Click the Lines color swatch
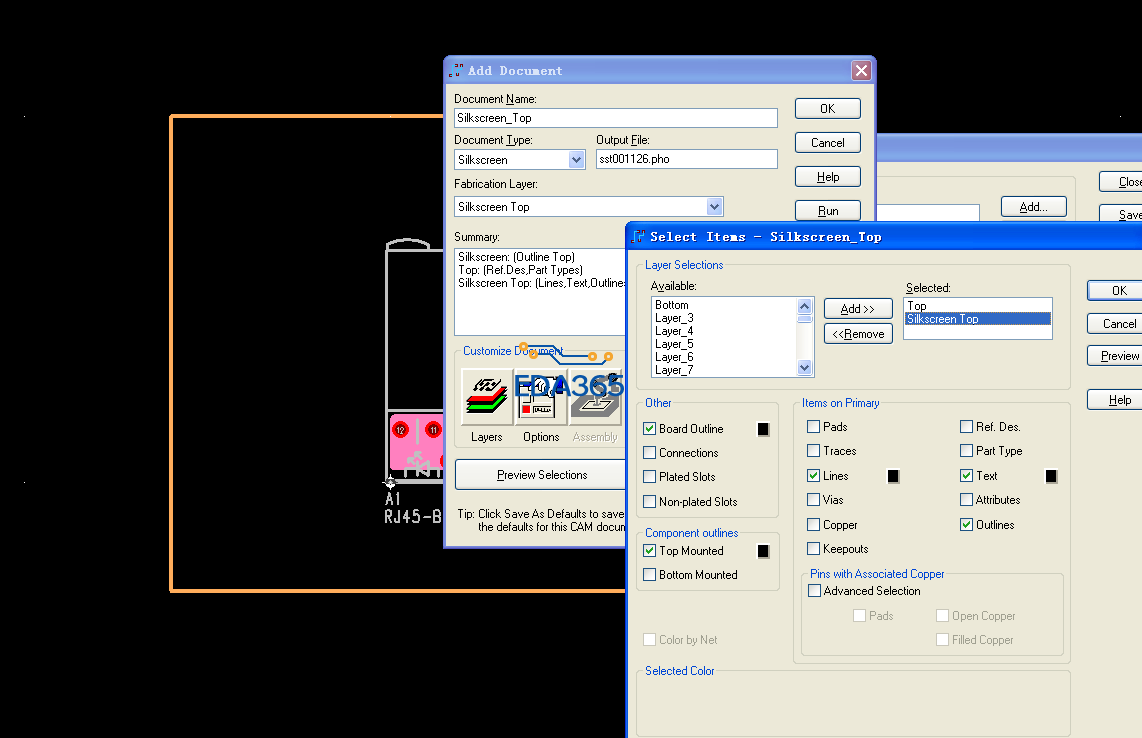The height and width of the screenshot is (738, 1142). point(894,477)
